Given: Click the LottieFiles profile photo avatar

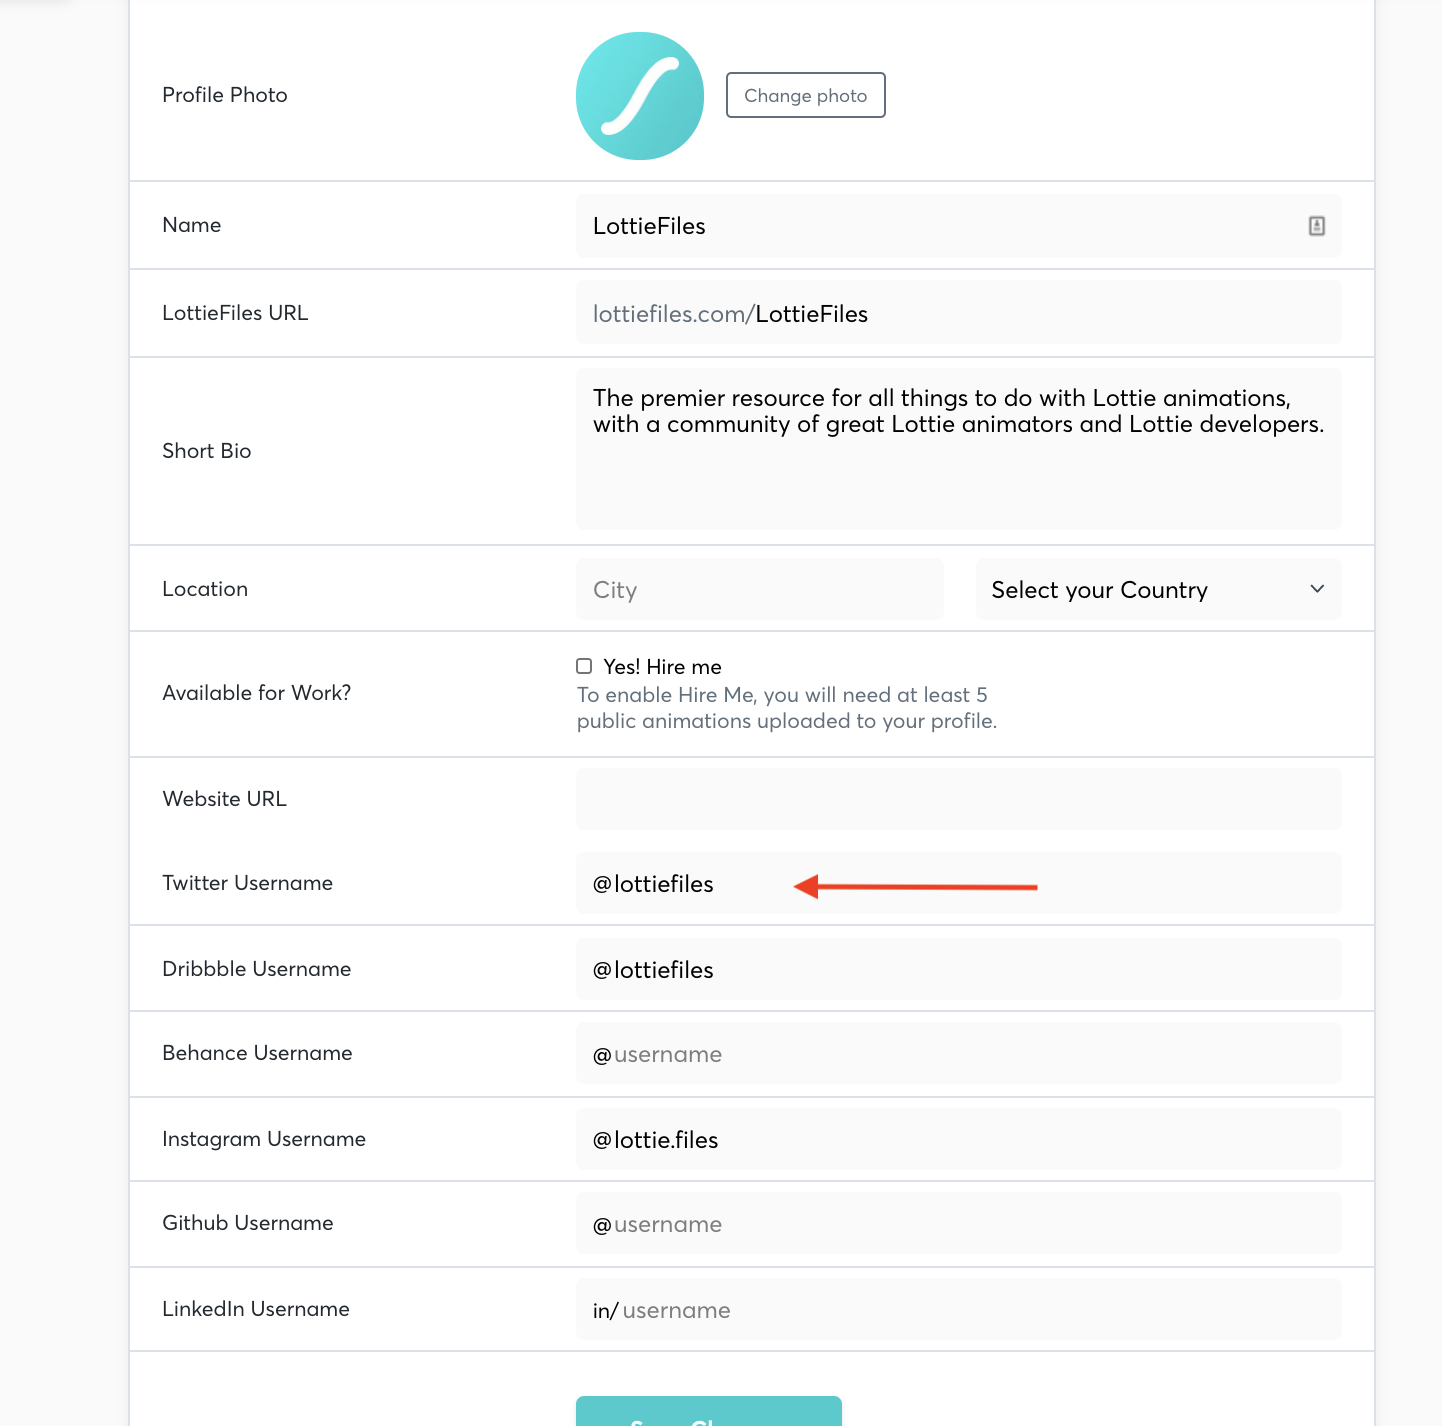Looking at the screenshot, I should (x=640, y=96).
